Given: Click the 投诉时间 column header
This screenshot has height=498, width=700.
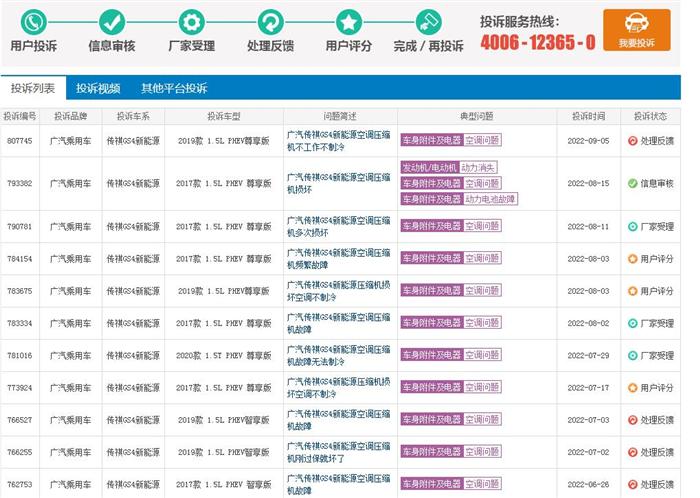Looking at the screenshot, I should tap(588, 115).
